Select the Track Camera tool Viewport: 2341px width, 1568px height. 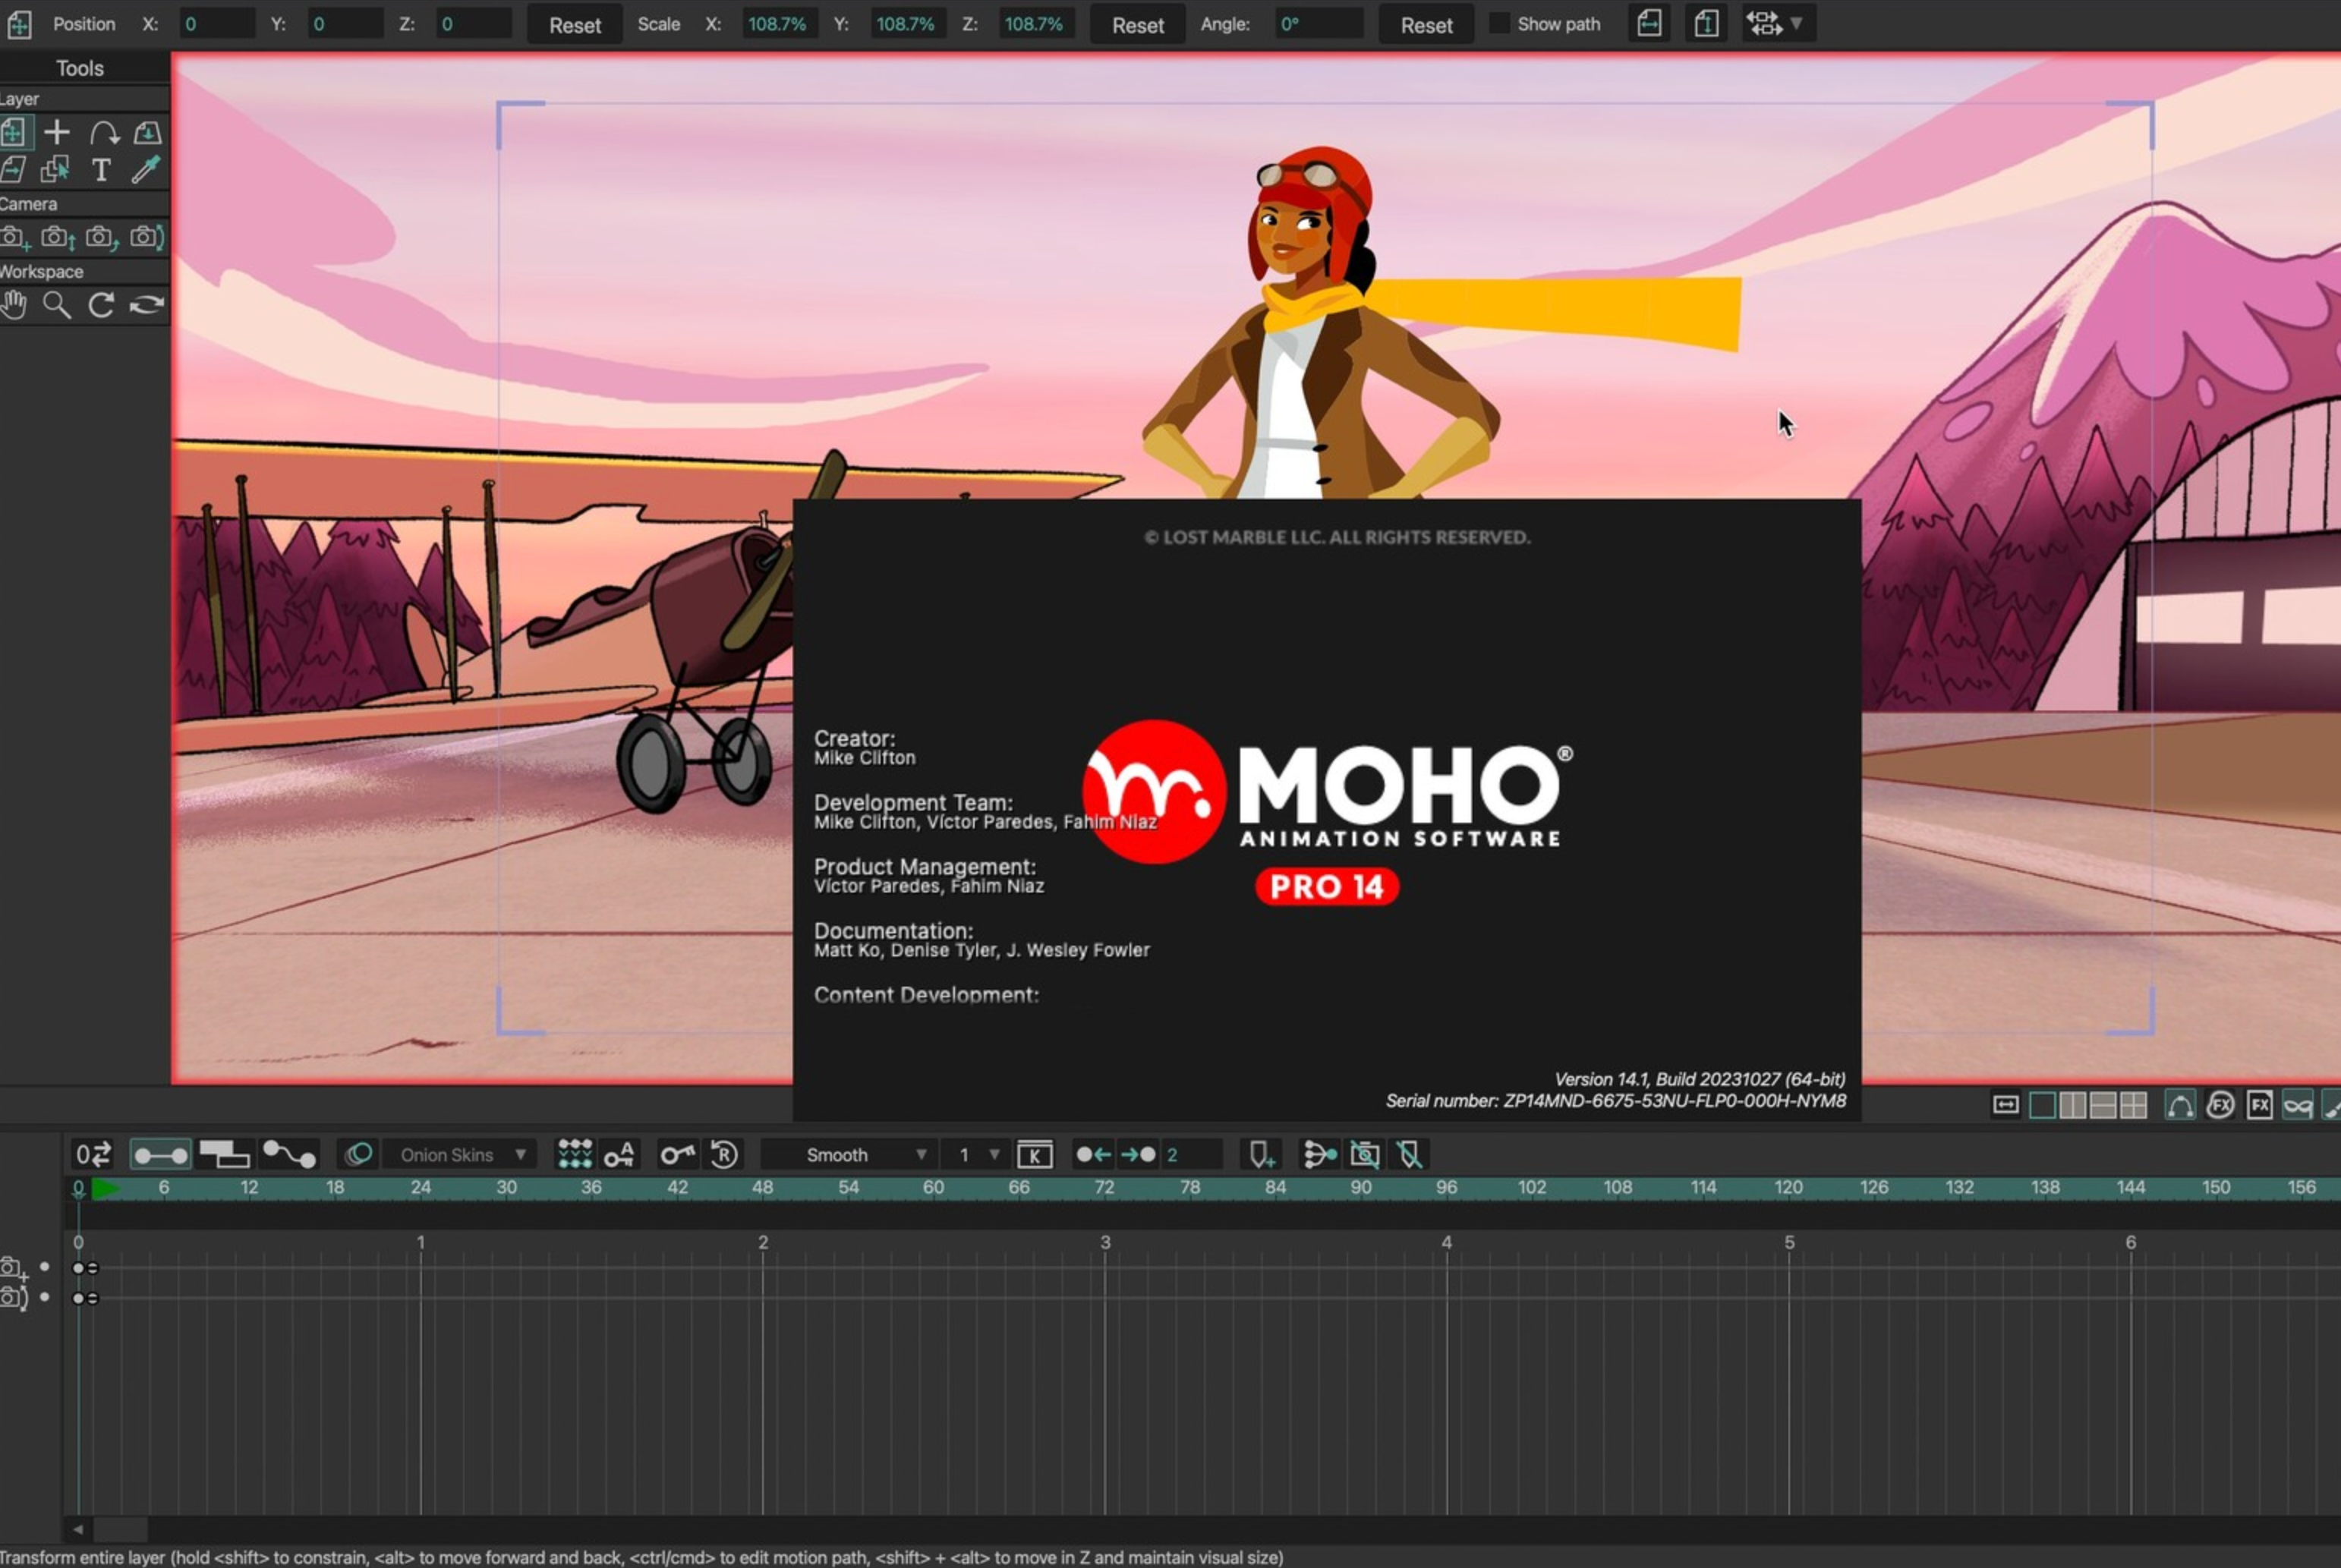[x=15, y=238]
